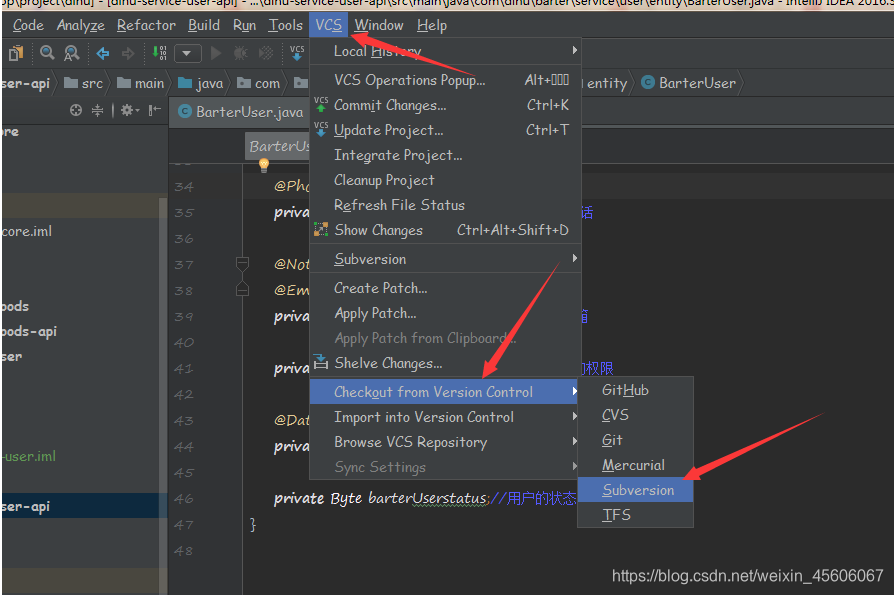Open the Tools menu
The width and height of the screenshot is (894, 595).
285,26
